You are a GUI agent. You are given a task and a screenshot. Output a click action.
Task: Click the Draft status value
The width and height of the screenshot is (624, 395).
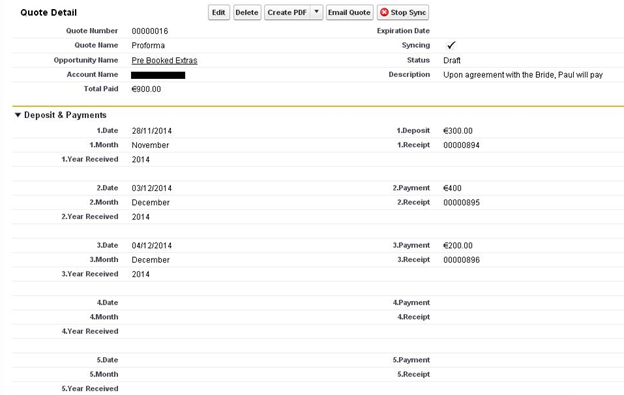pos(452,60)
